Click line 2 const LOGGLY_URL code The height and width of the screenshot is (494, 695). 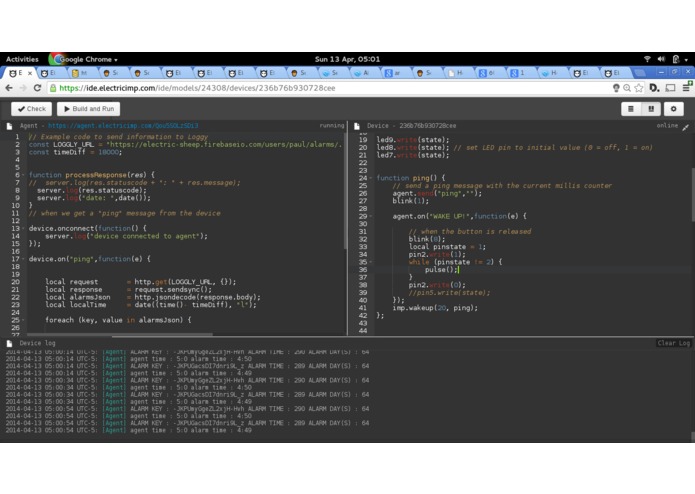[x=185, y=145]
